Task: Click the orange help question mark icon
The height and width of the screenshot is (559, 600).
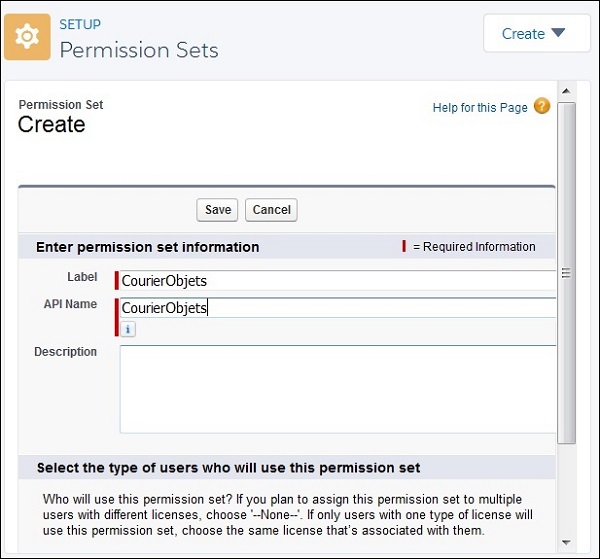Action: click(x=542, y=107)
